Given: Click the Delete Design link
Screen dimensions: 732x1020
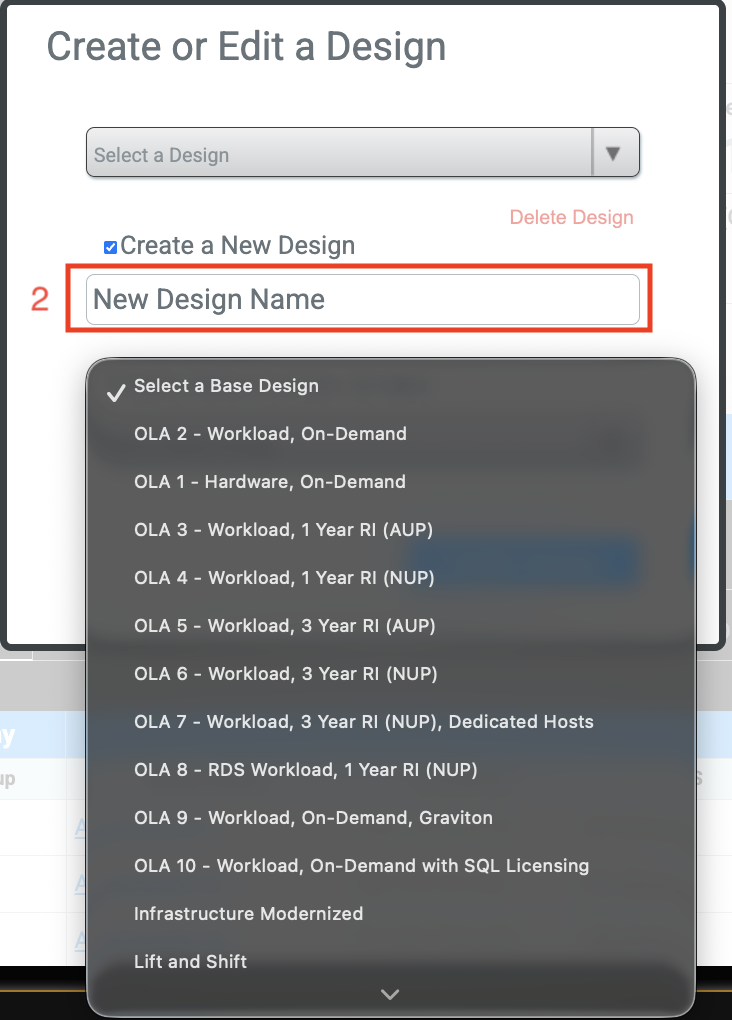Looking at the screenshot, I should coord(571,217).
